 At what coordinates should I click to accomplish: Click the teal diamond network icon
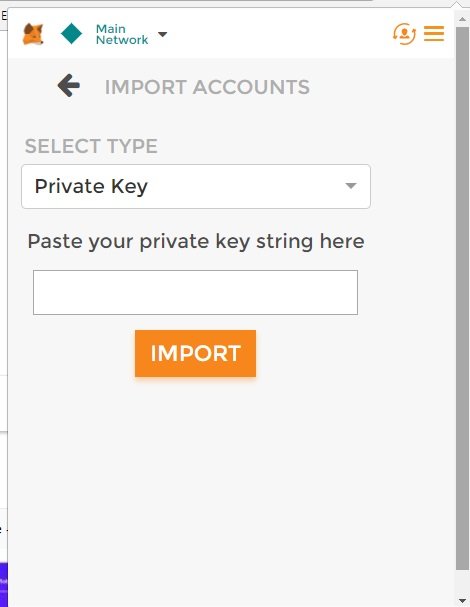point(72,34)
